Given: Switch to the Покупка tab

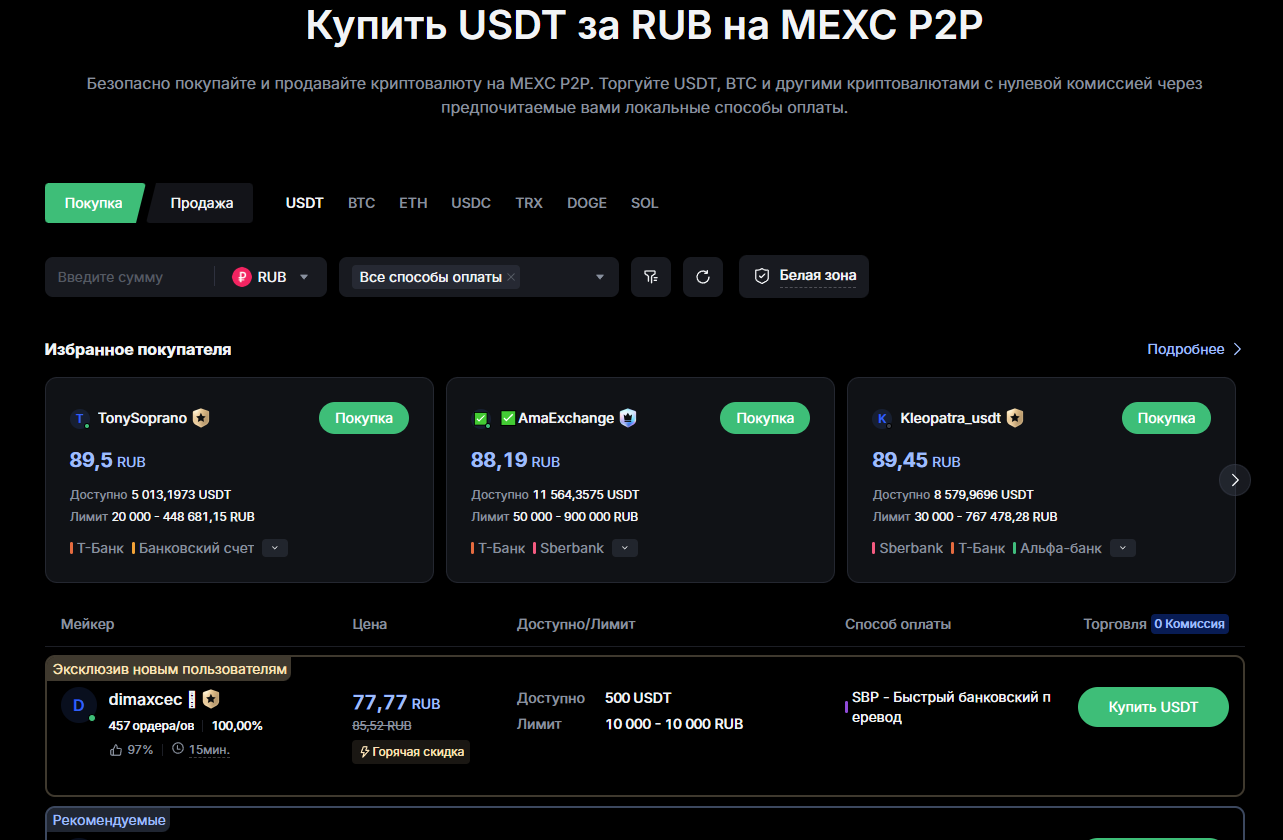Looking at the screenshot, I should [x=94, y=203].
